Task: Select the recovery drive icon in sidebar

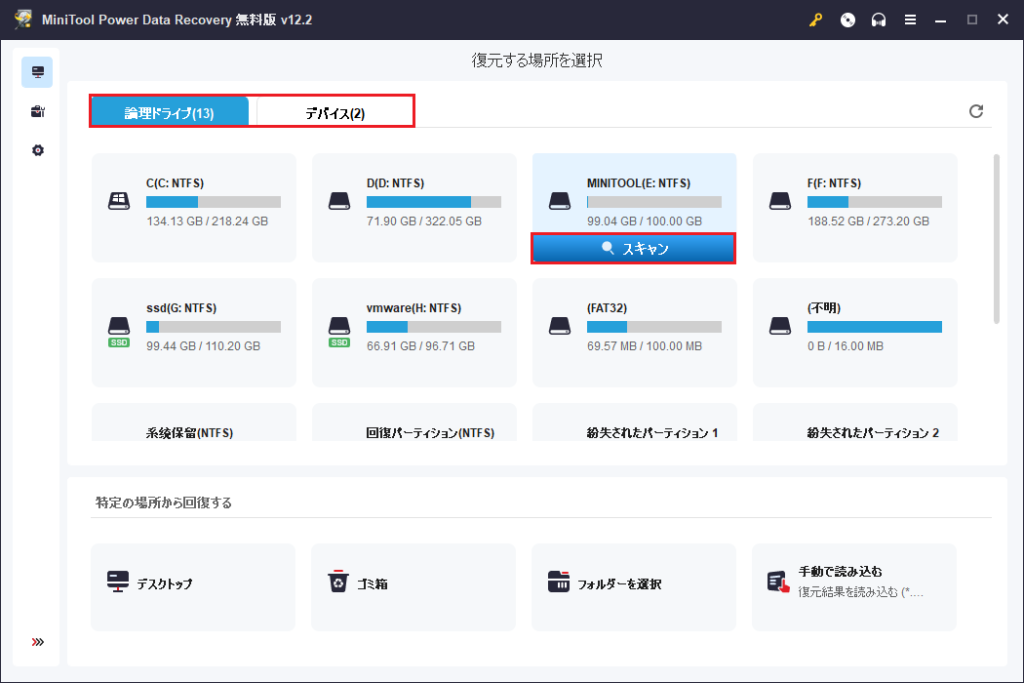Action: [38, 72]
